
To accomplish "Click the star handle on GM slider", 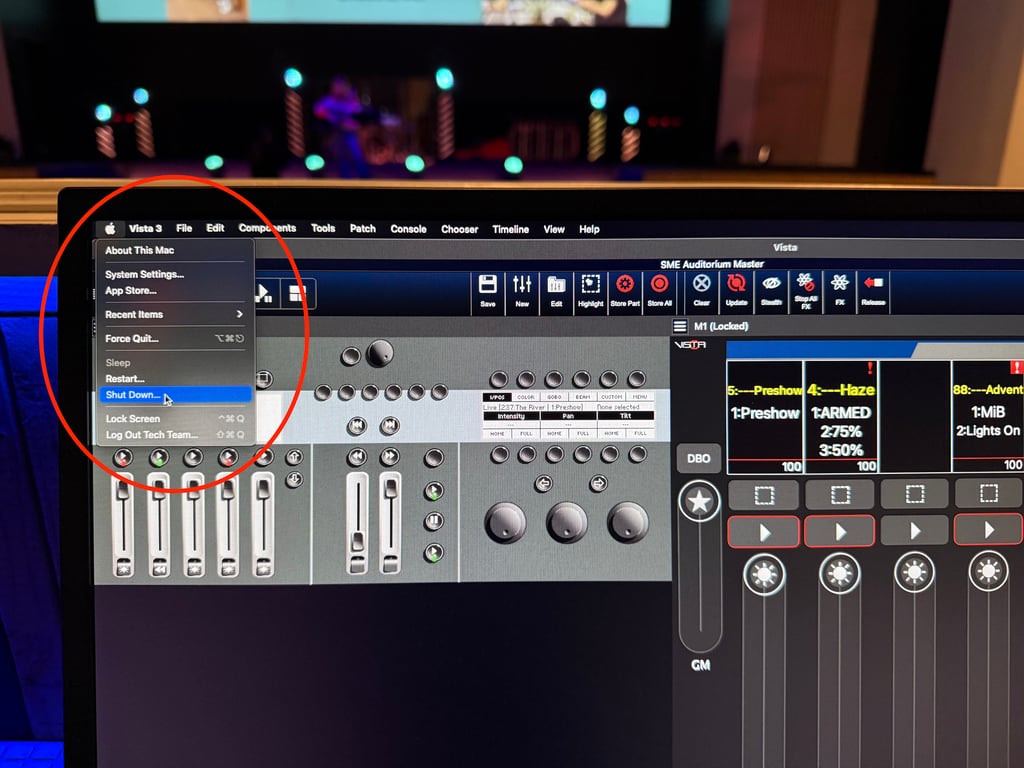I will (x=699, y=502).
